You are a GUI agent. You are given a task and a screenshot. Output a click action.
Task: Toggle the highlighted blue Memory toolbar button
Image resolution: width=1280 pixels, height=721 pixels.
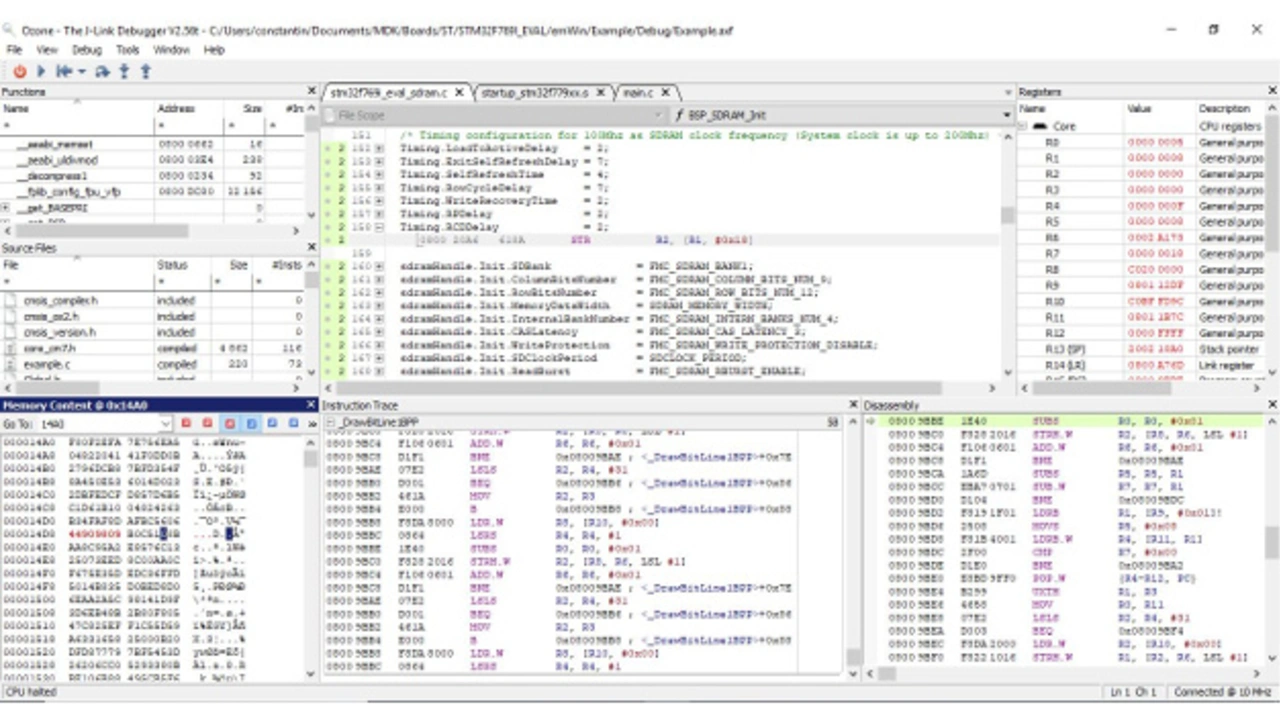251,424
